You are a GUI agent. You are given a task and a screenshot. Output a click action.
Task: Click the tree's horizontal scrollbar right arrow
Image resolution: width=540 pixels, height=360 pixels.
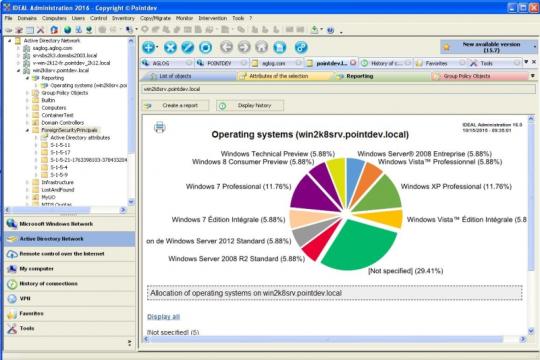click(123, 210)
